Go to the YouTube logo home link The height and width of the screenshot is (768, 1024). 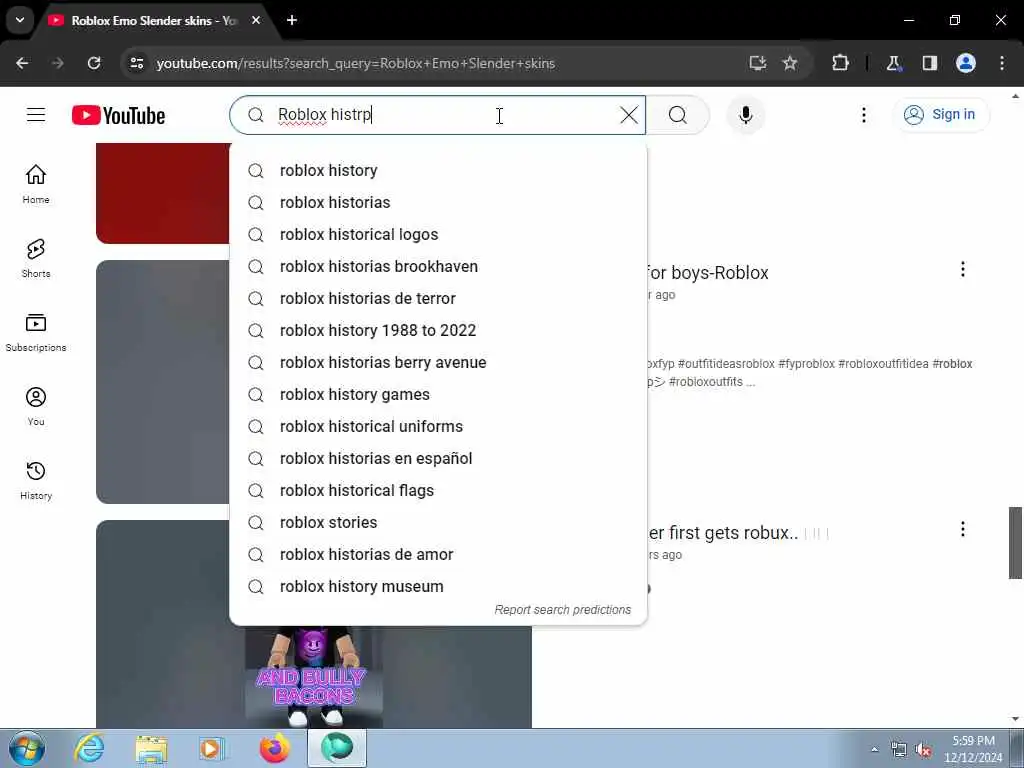(118, 116)
